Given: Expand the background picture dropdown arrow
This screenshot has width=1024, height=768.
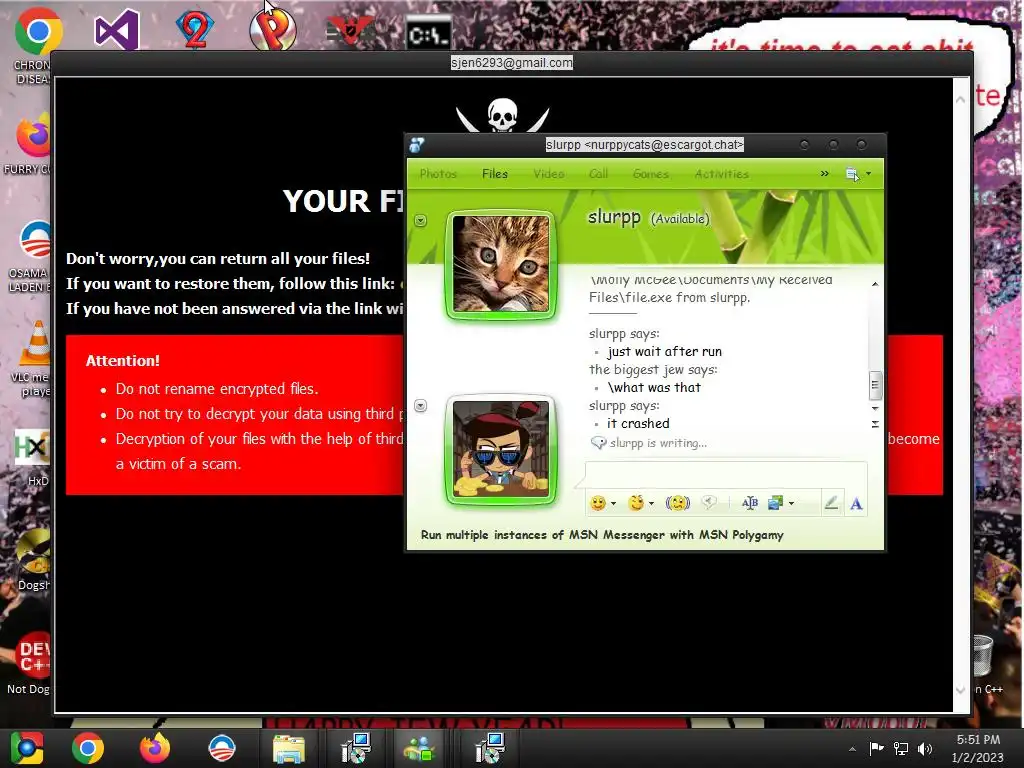Looking at the screenshot, I should [792, 504].
